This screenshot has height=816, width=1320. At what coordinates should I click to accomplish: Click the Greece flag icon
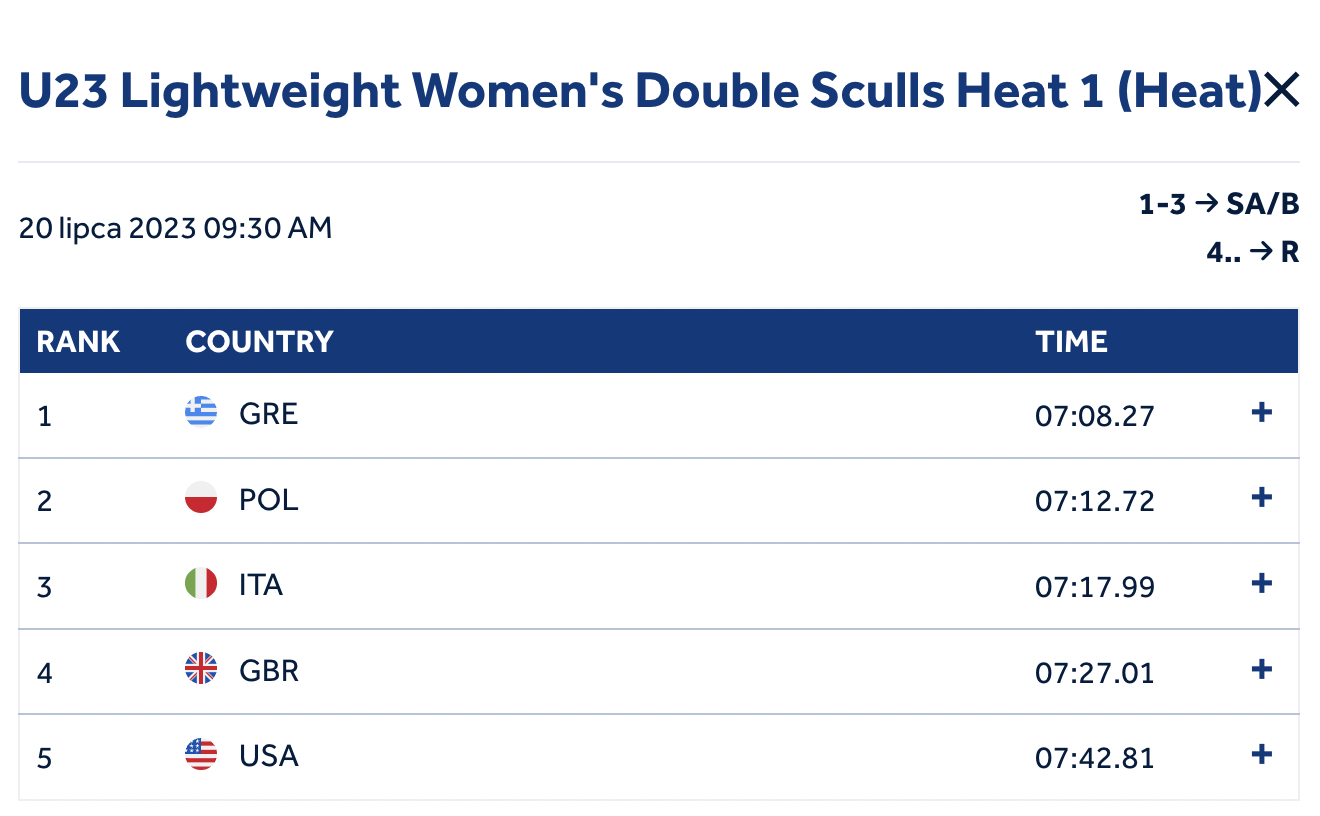201,412
